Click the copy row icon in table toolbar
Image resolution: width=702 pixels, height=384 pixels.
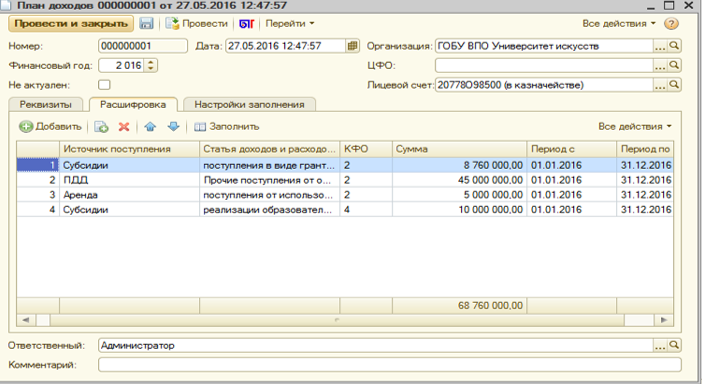(101, 127)
